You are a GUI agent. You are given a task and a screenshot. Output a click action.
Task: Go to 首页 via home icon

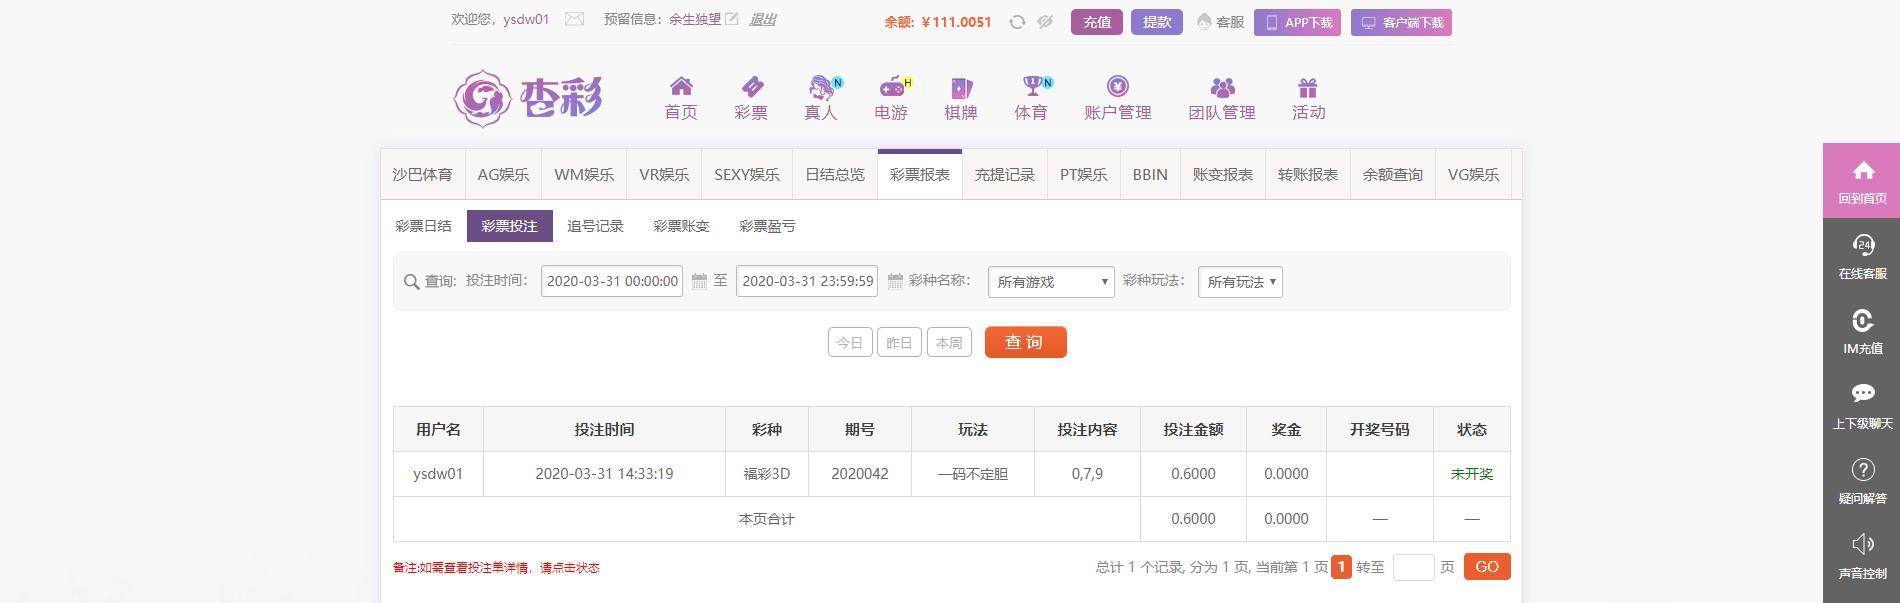(x=681, y=86)
